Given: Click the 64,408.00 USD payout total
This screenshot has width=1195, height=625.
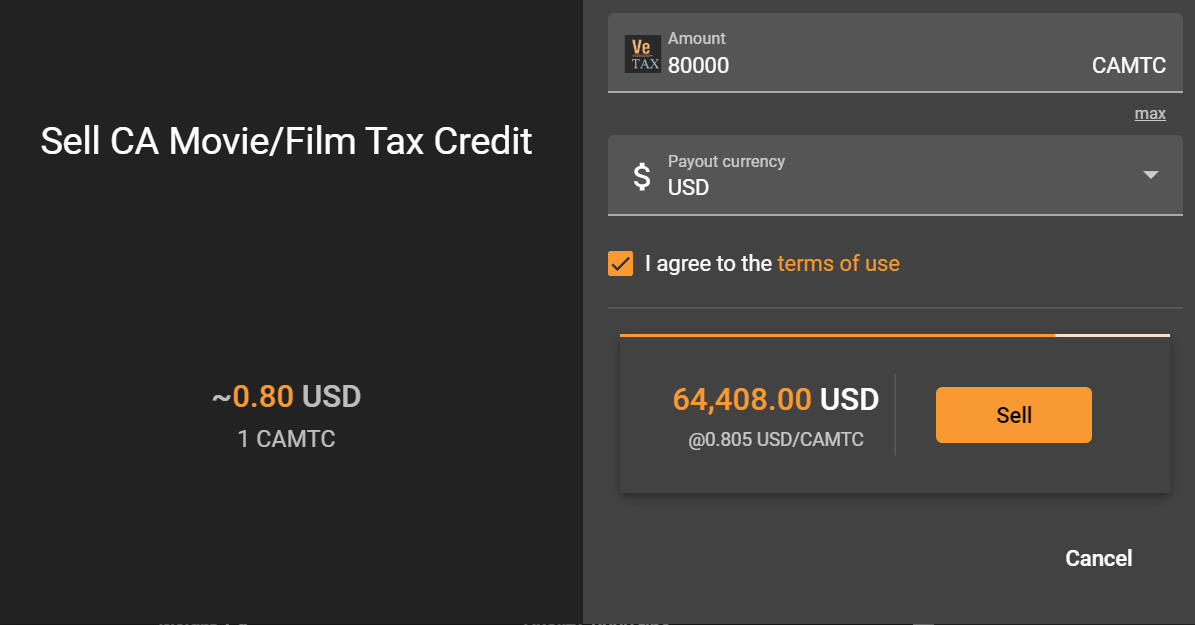Looking at the screenshot, I should 775,400.
